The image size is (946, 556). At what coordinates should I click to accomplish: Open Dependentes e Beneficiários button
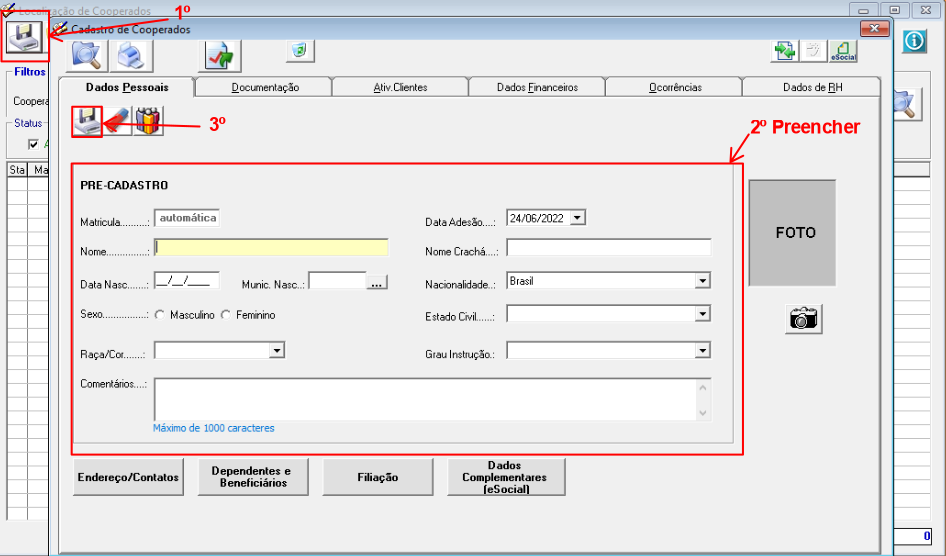click(253, 477)
